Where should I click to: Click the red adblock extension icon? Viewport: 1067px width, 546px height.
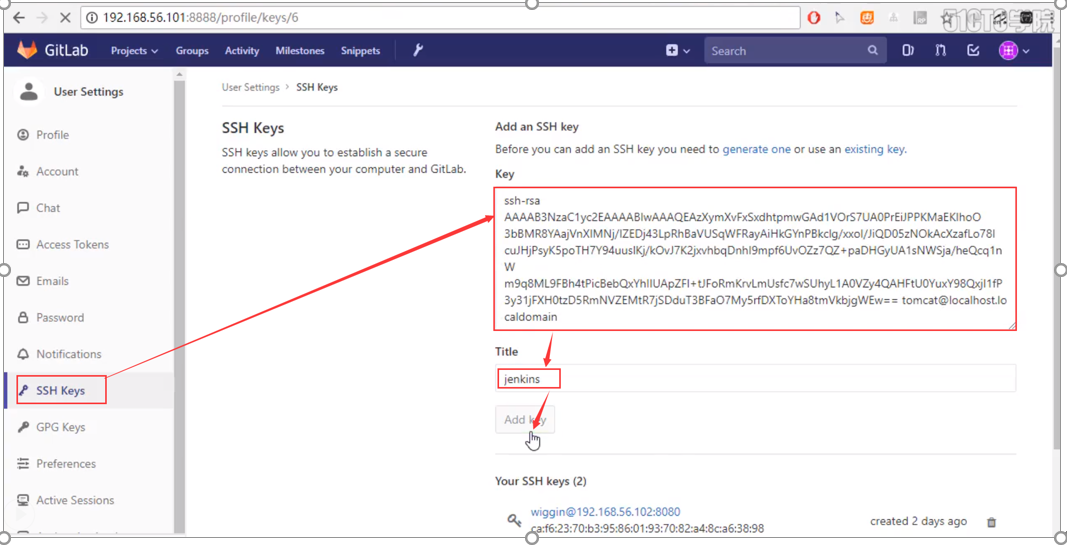pos(813,18)
